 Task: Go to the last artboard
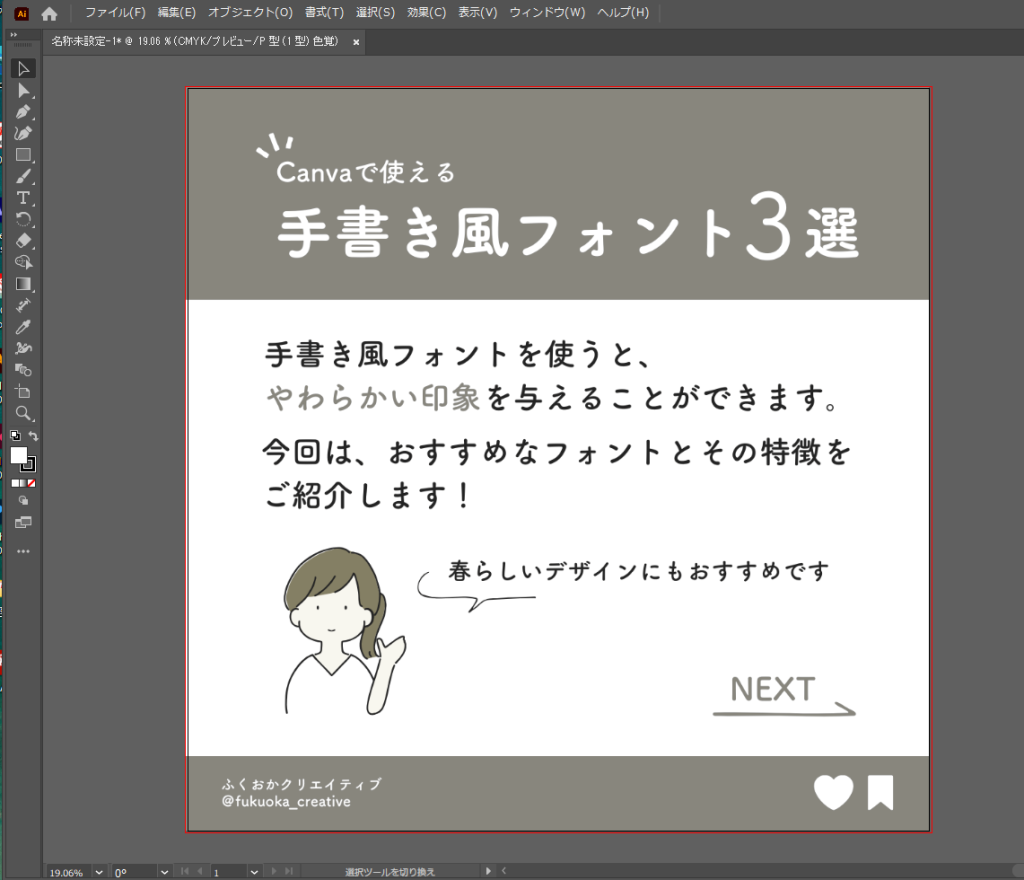288,872
